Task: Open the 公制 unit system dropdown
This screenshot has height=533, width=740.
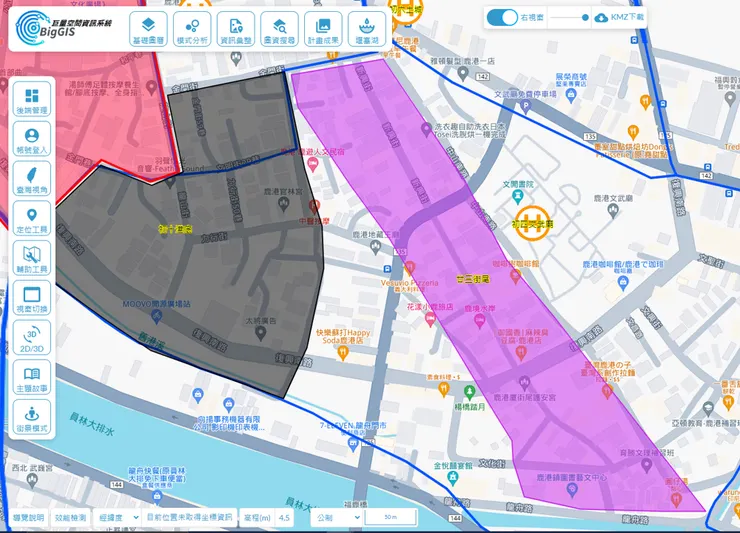Action: (x=337, y=517)
